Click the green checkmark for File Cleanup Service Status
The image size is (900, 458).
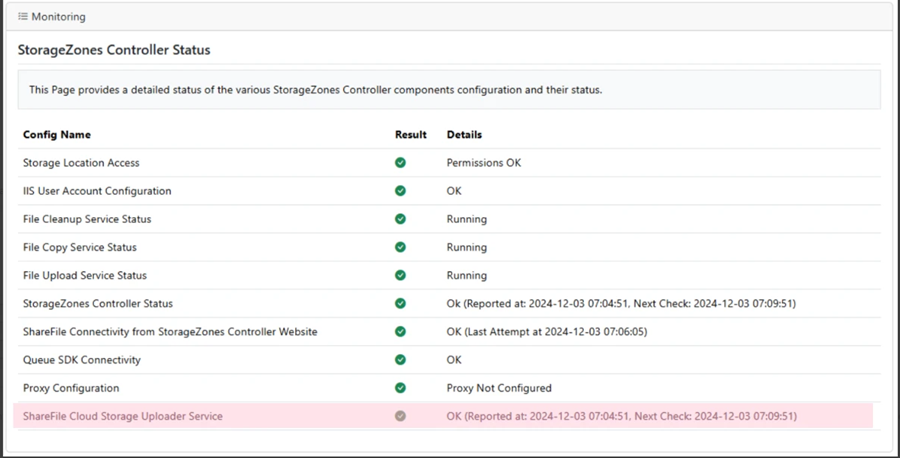pos(400,219)
